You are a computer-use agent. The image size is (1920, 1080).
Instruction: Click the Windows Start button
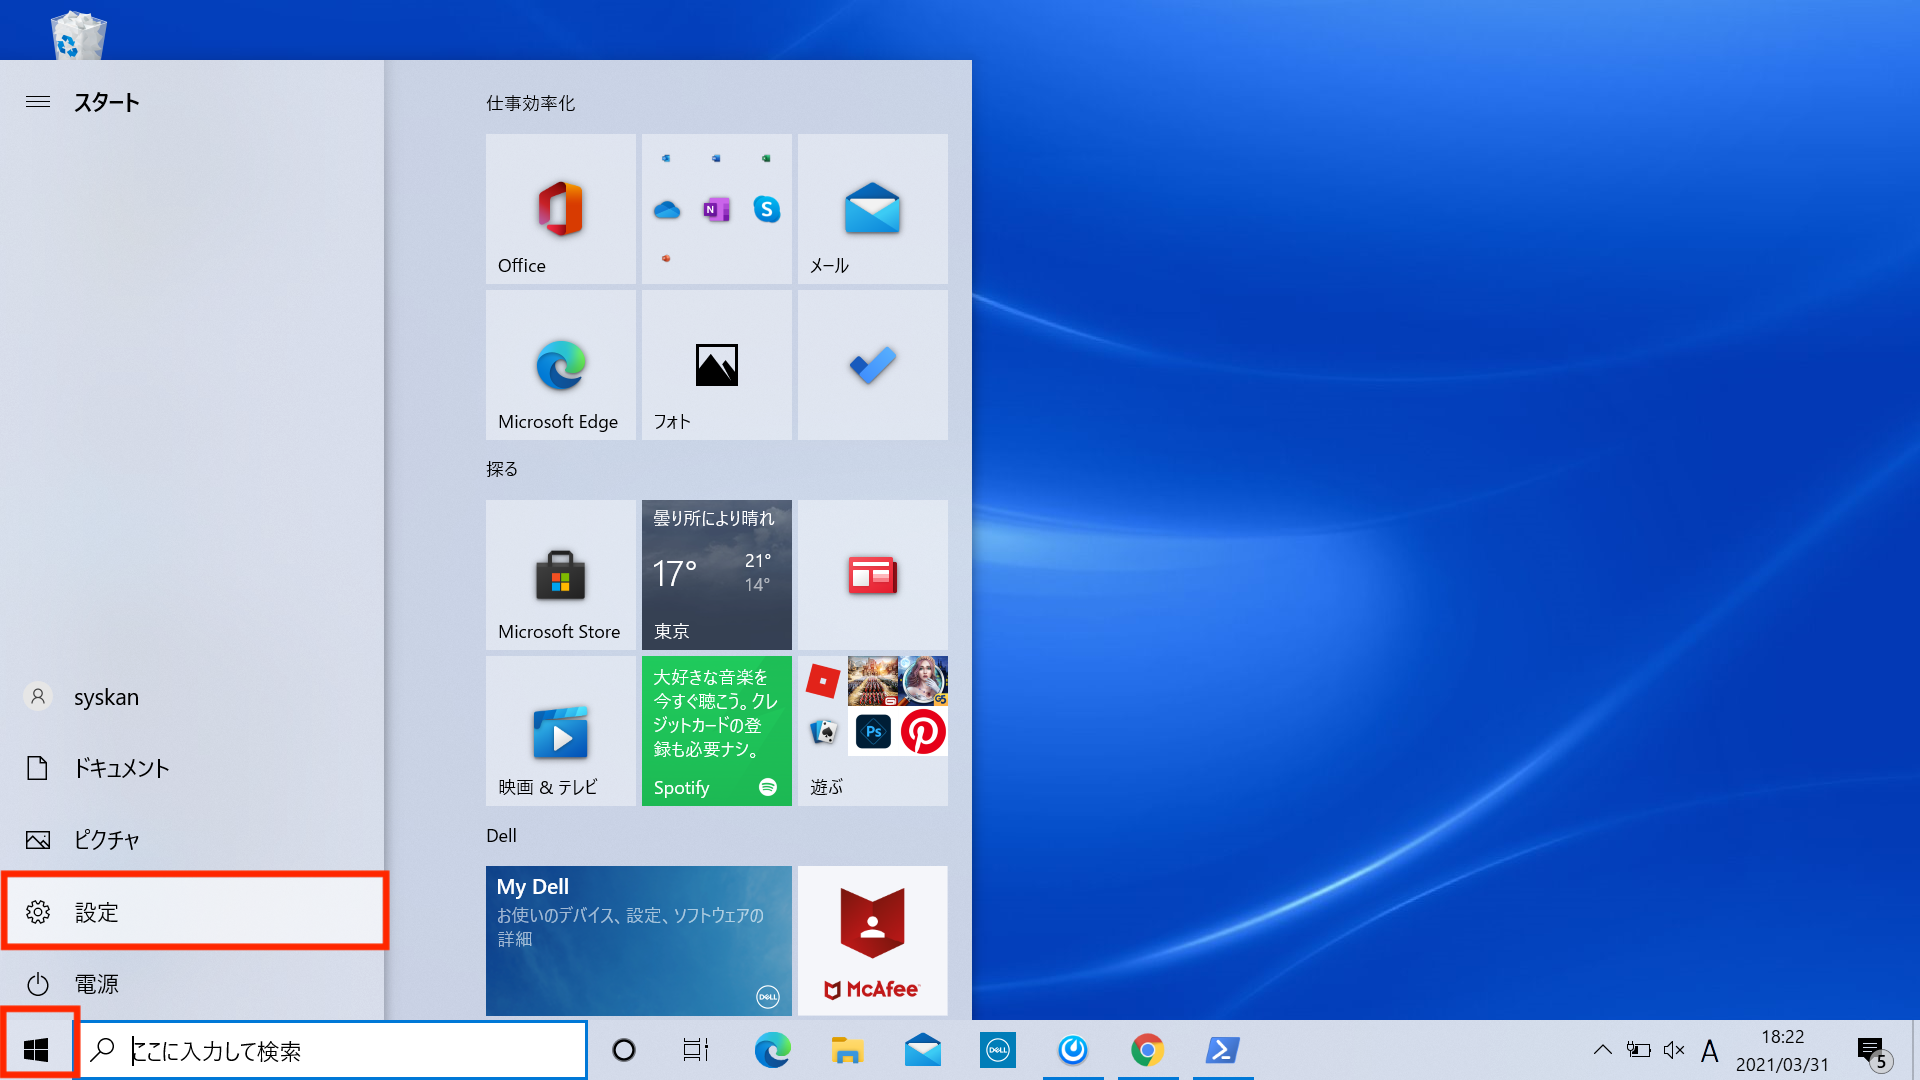(x=36, y=1050)
